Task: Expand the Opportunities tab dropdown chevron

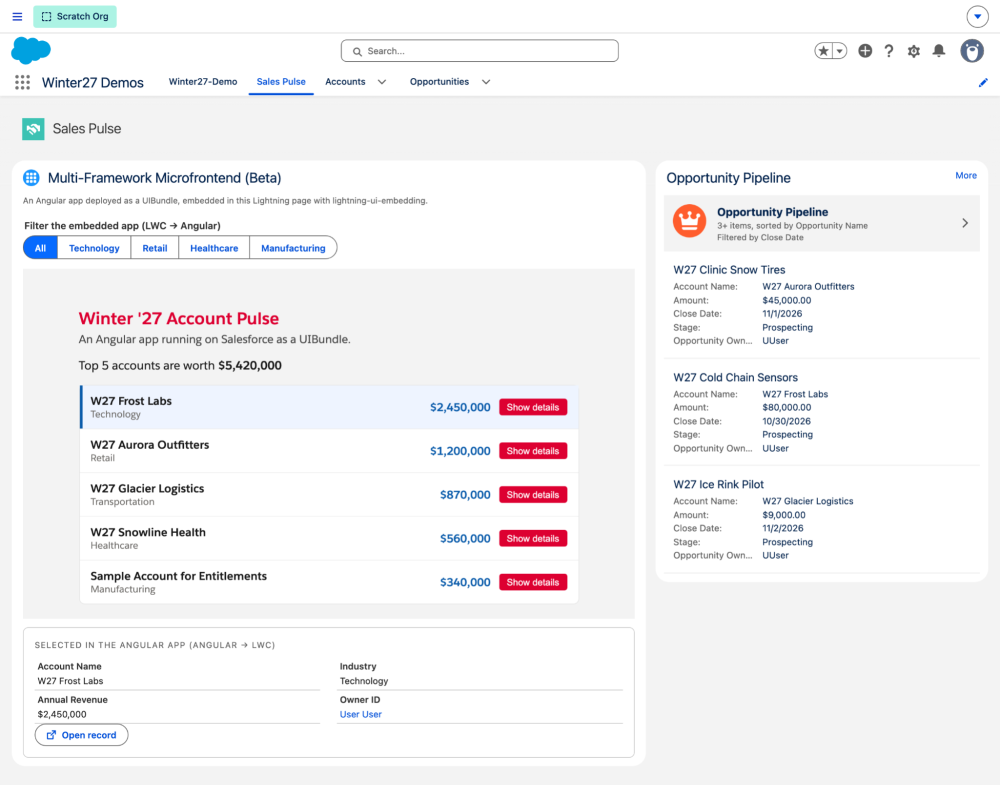Action: coord(486,82)
